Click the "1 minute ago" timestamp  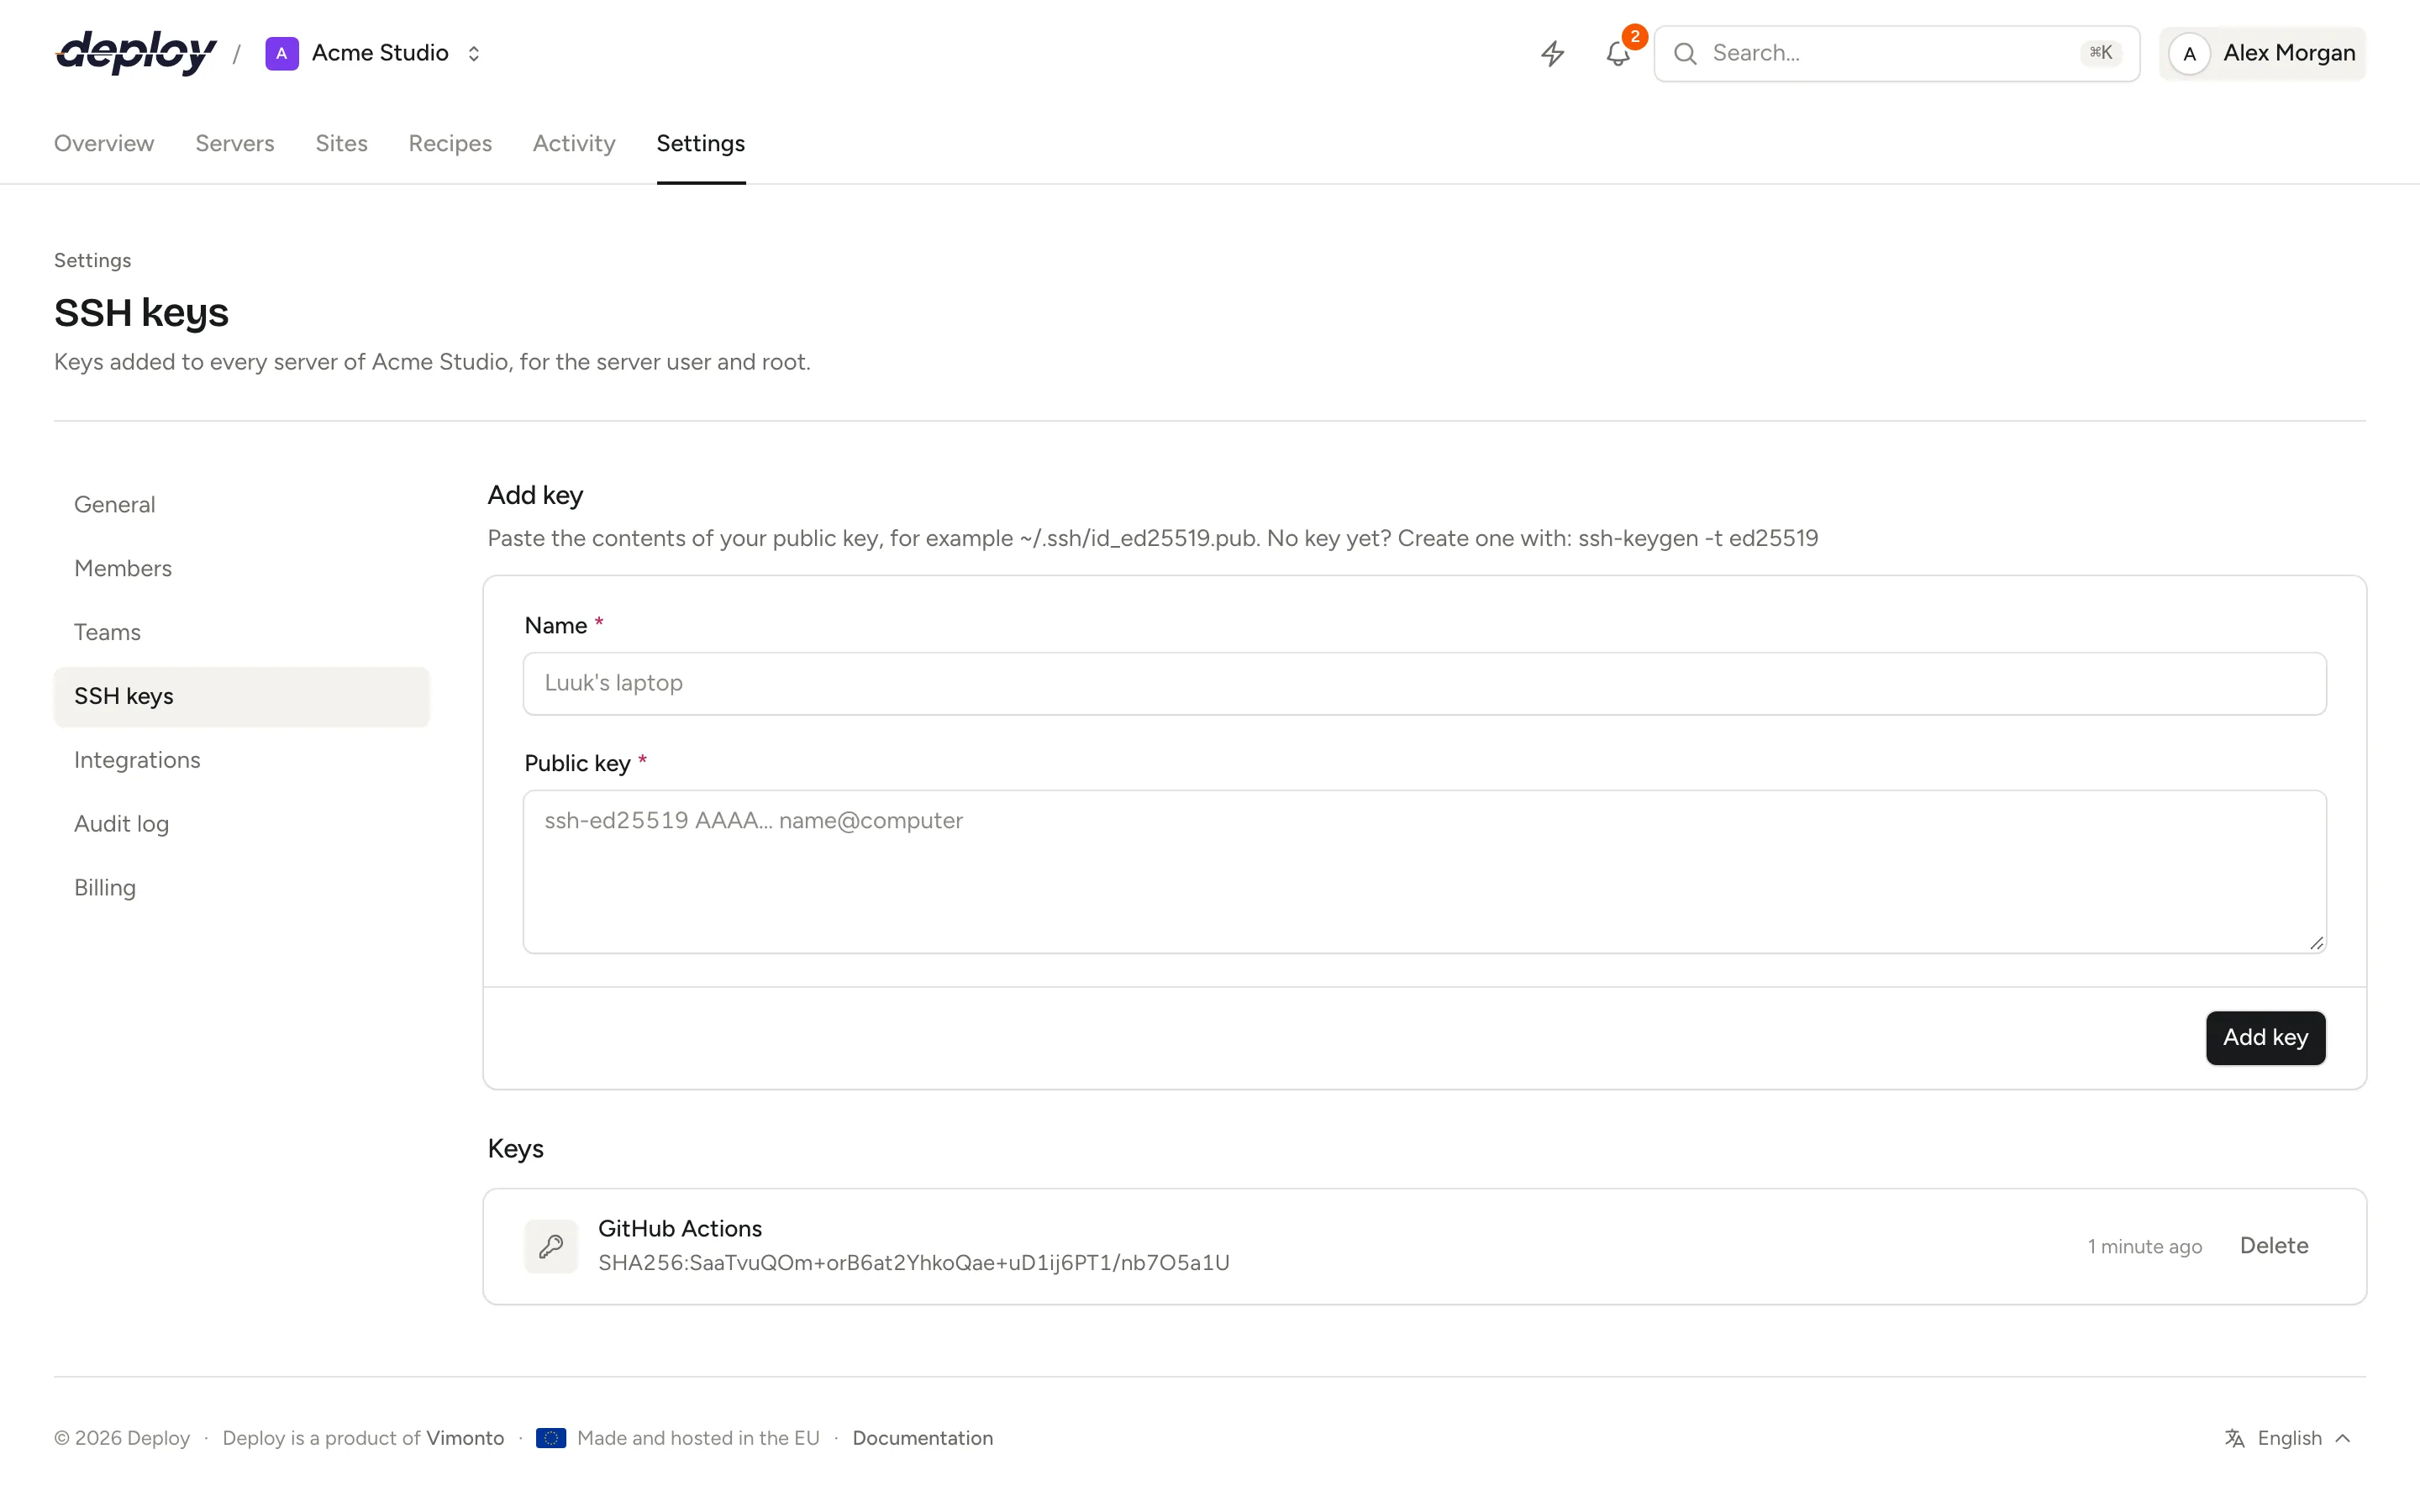[x=2144, y=1247]
